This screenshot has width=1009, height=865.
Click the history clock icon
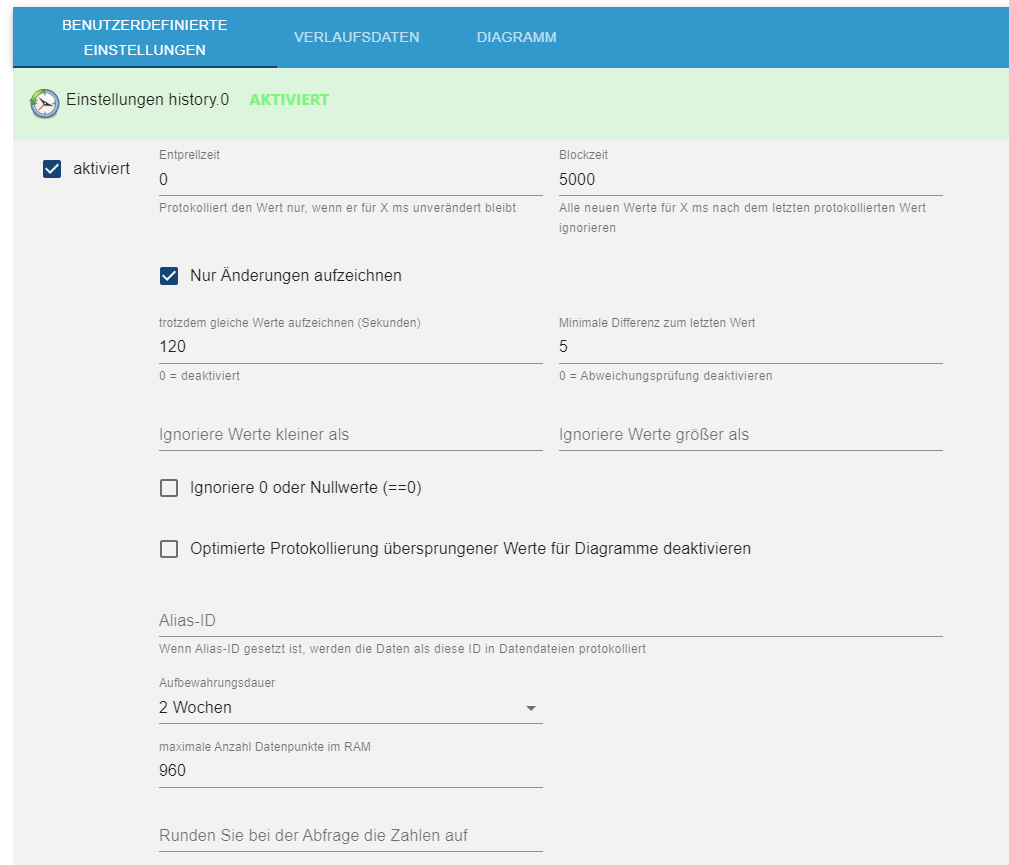coord(44,103)
